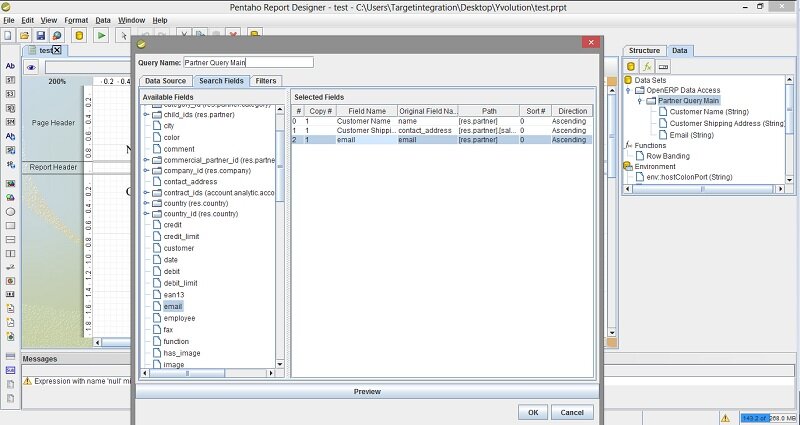Select Email (String) in Data panel
Screen dimensions: 800x425
click(x=691, y=135)
